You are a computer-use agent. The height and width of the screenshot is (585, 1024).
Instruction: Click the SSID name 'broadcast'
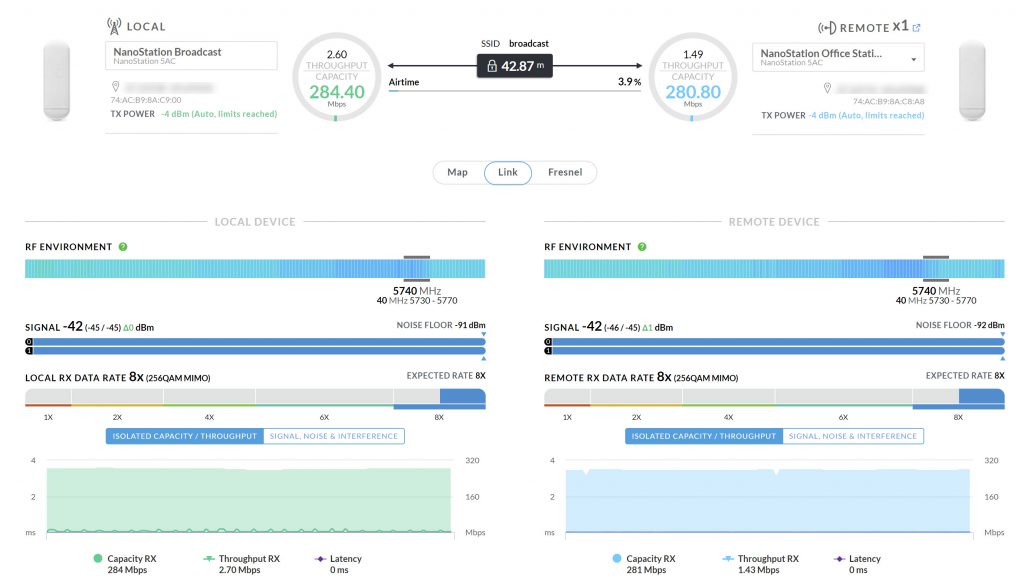pyautogui.click(x=529, y=44)
